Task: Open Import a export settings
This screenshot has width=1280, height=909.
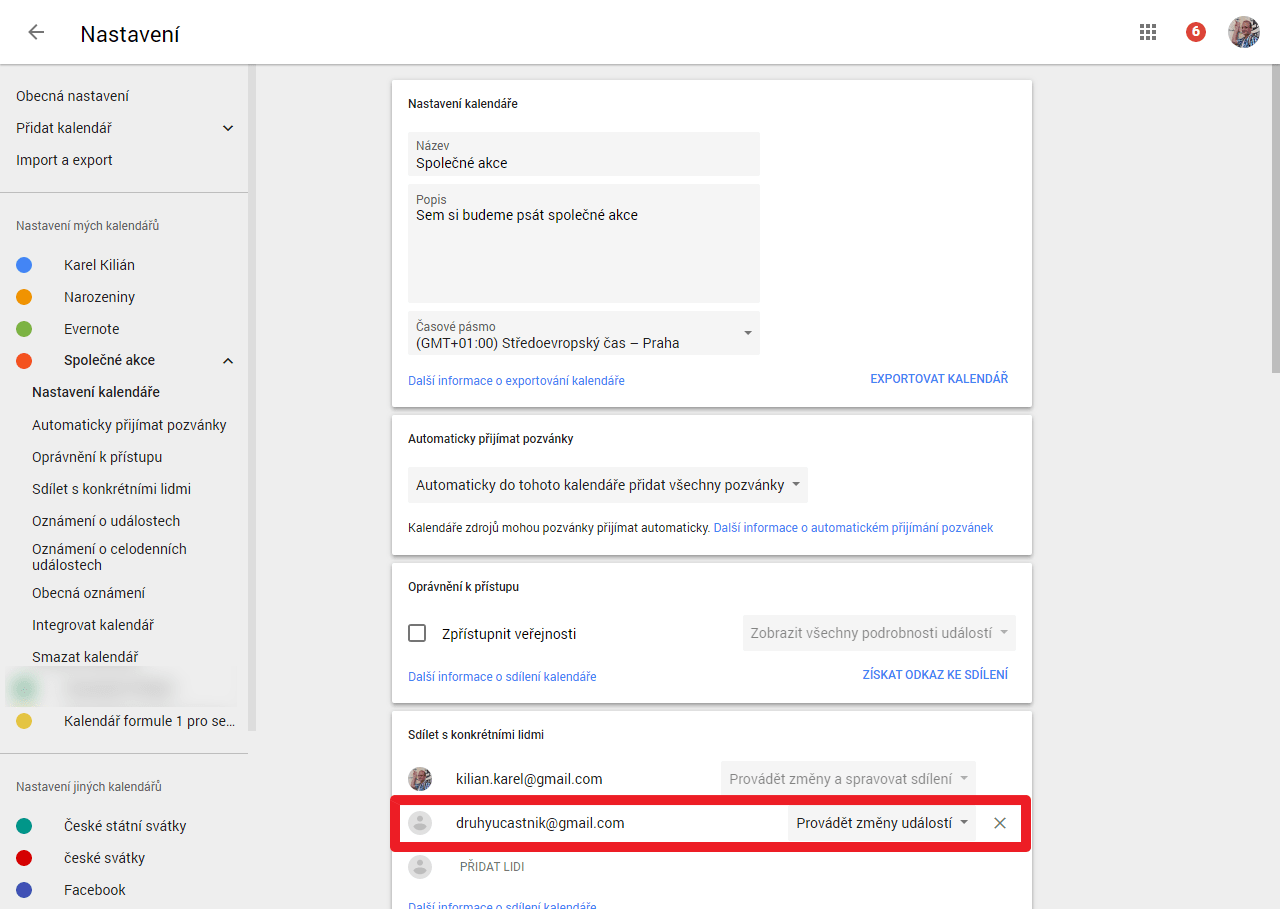Action: (64, 160)
